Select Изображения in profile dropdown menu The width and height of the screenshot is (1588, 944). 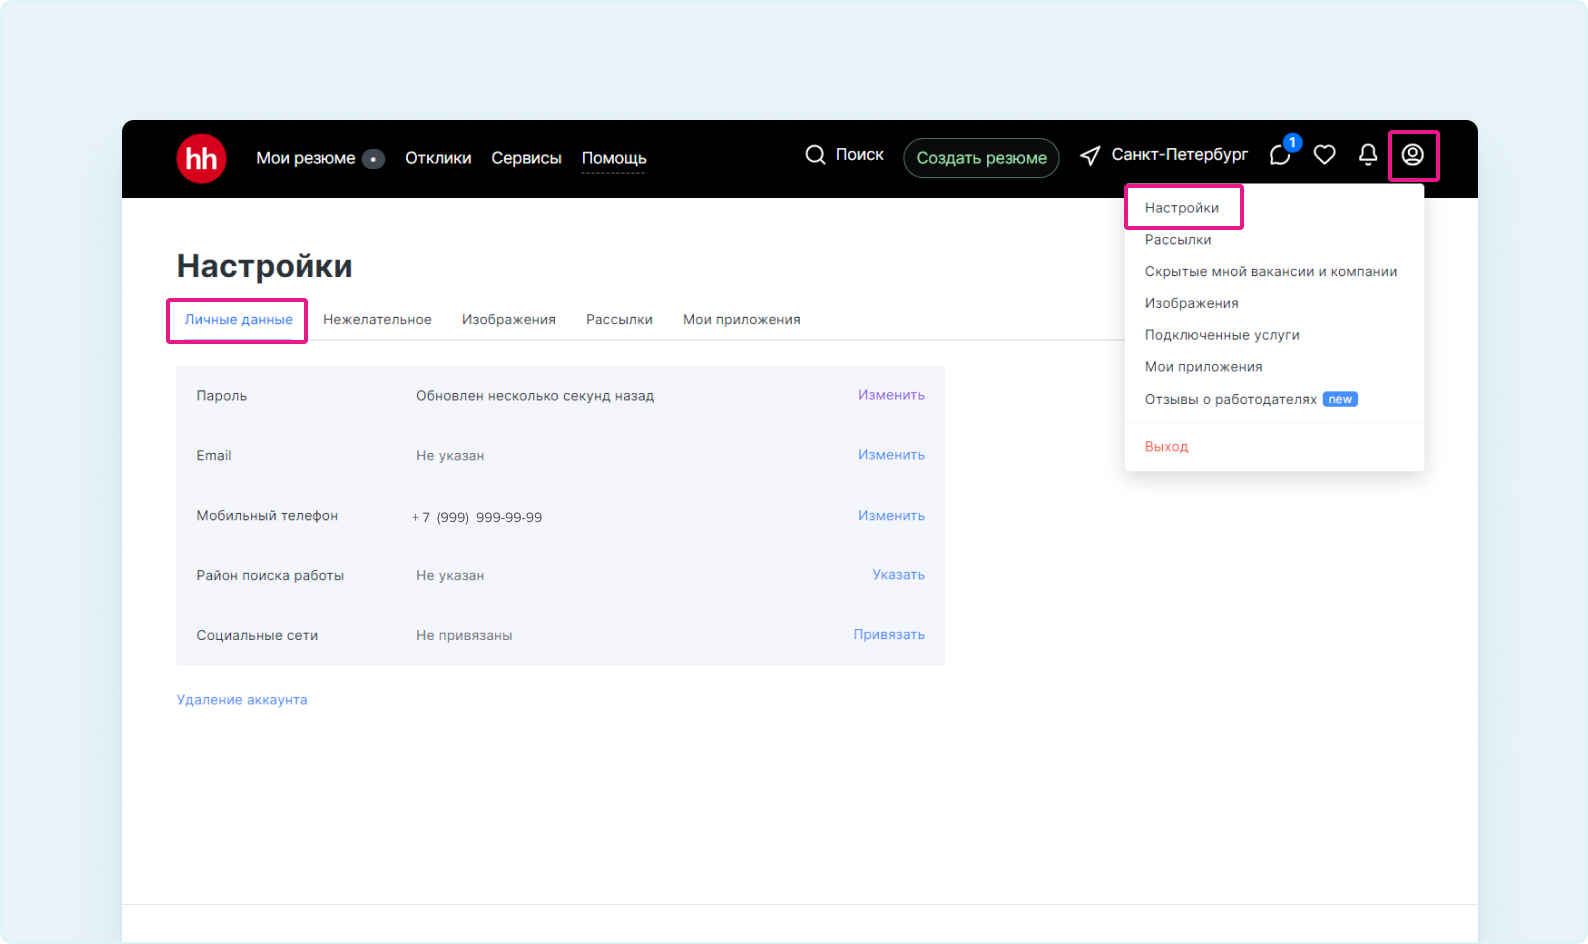pos(1192,304)
